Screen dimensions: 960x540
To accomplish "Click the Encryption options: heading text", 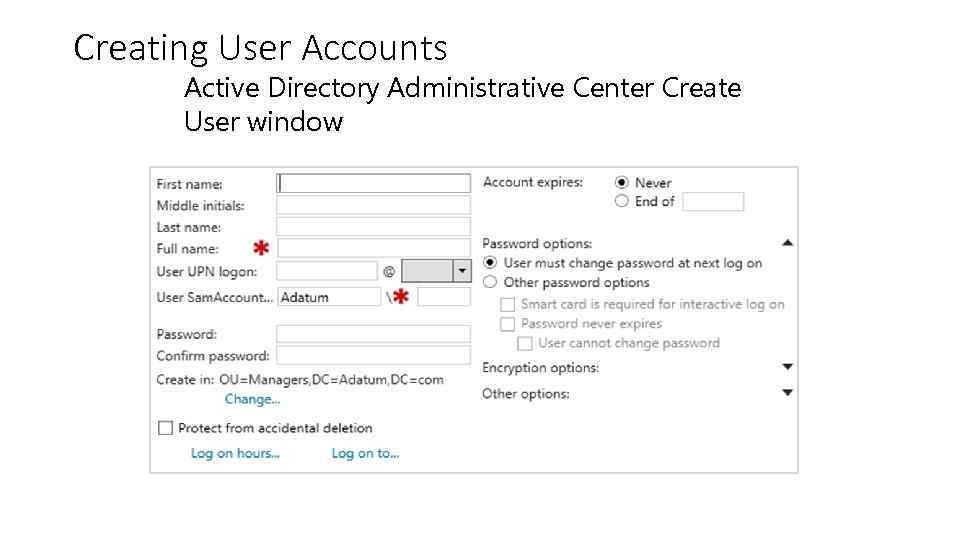I will pos(541,367).
